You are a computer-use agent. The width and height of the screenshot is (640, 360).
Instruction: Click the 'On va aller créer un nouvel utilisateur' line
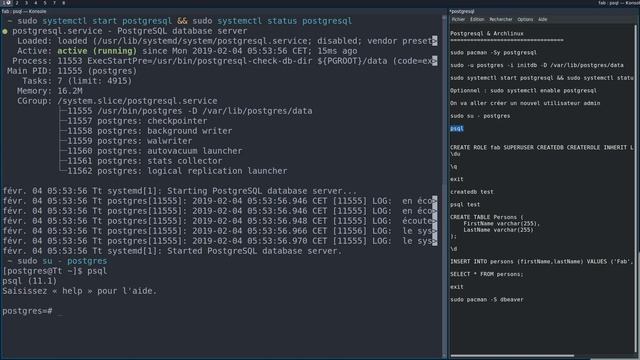pos(525,103)
